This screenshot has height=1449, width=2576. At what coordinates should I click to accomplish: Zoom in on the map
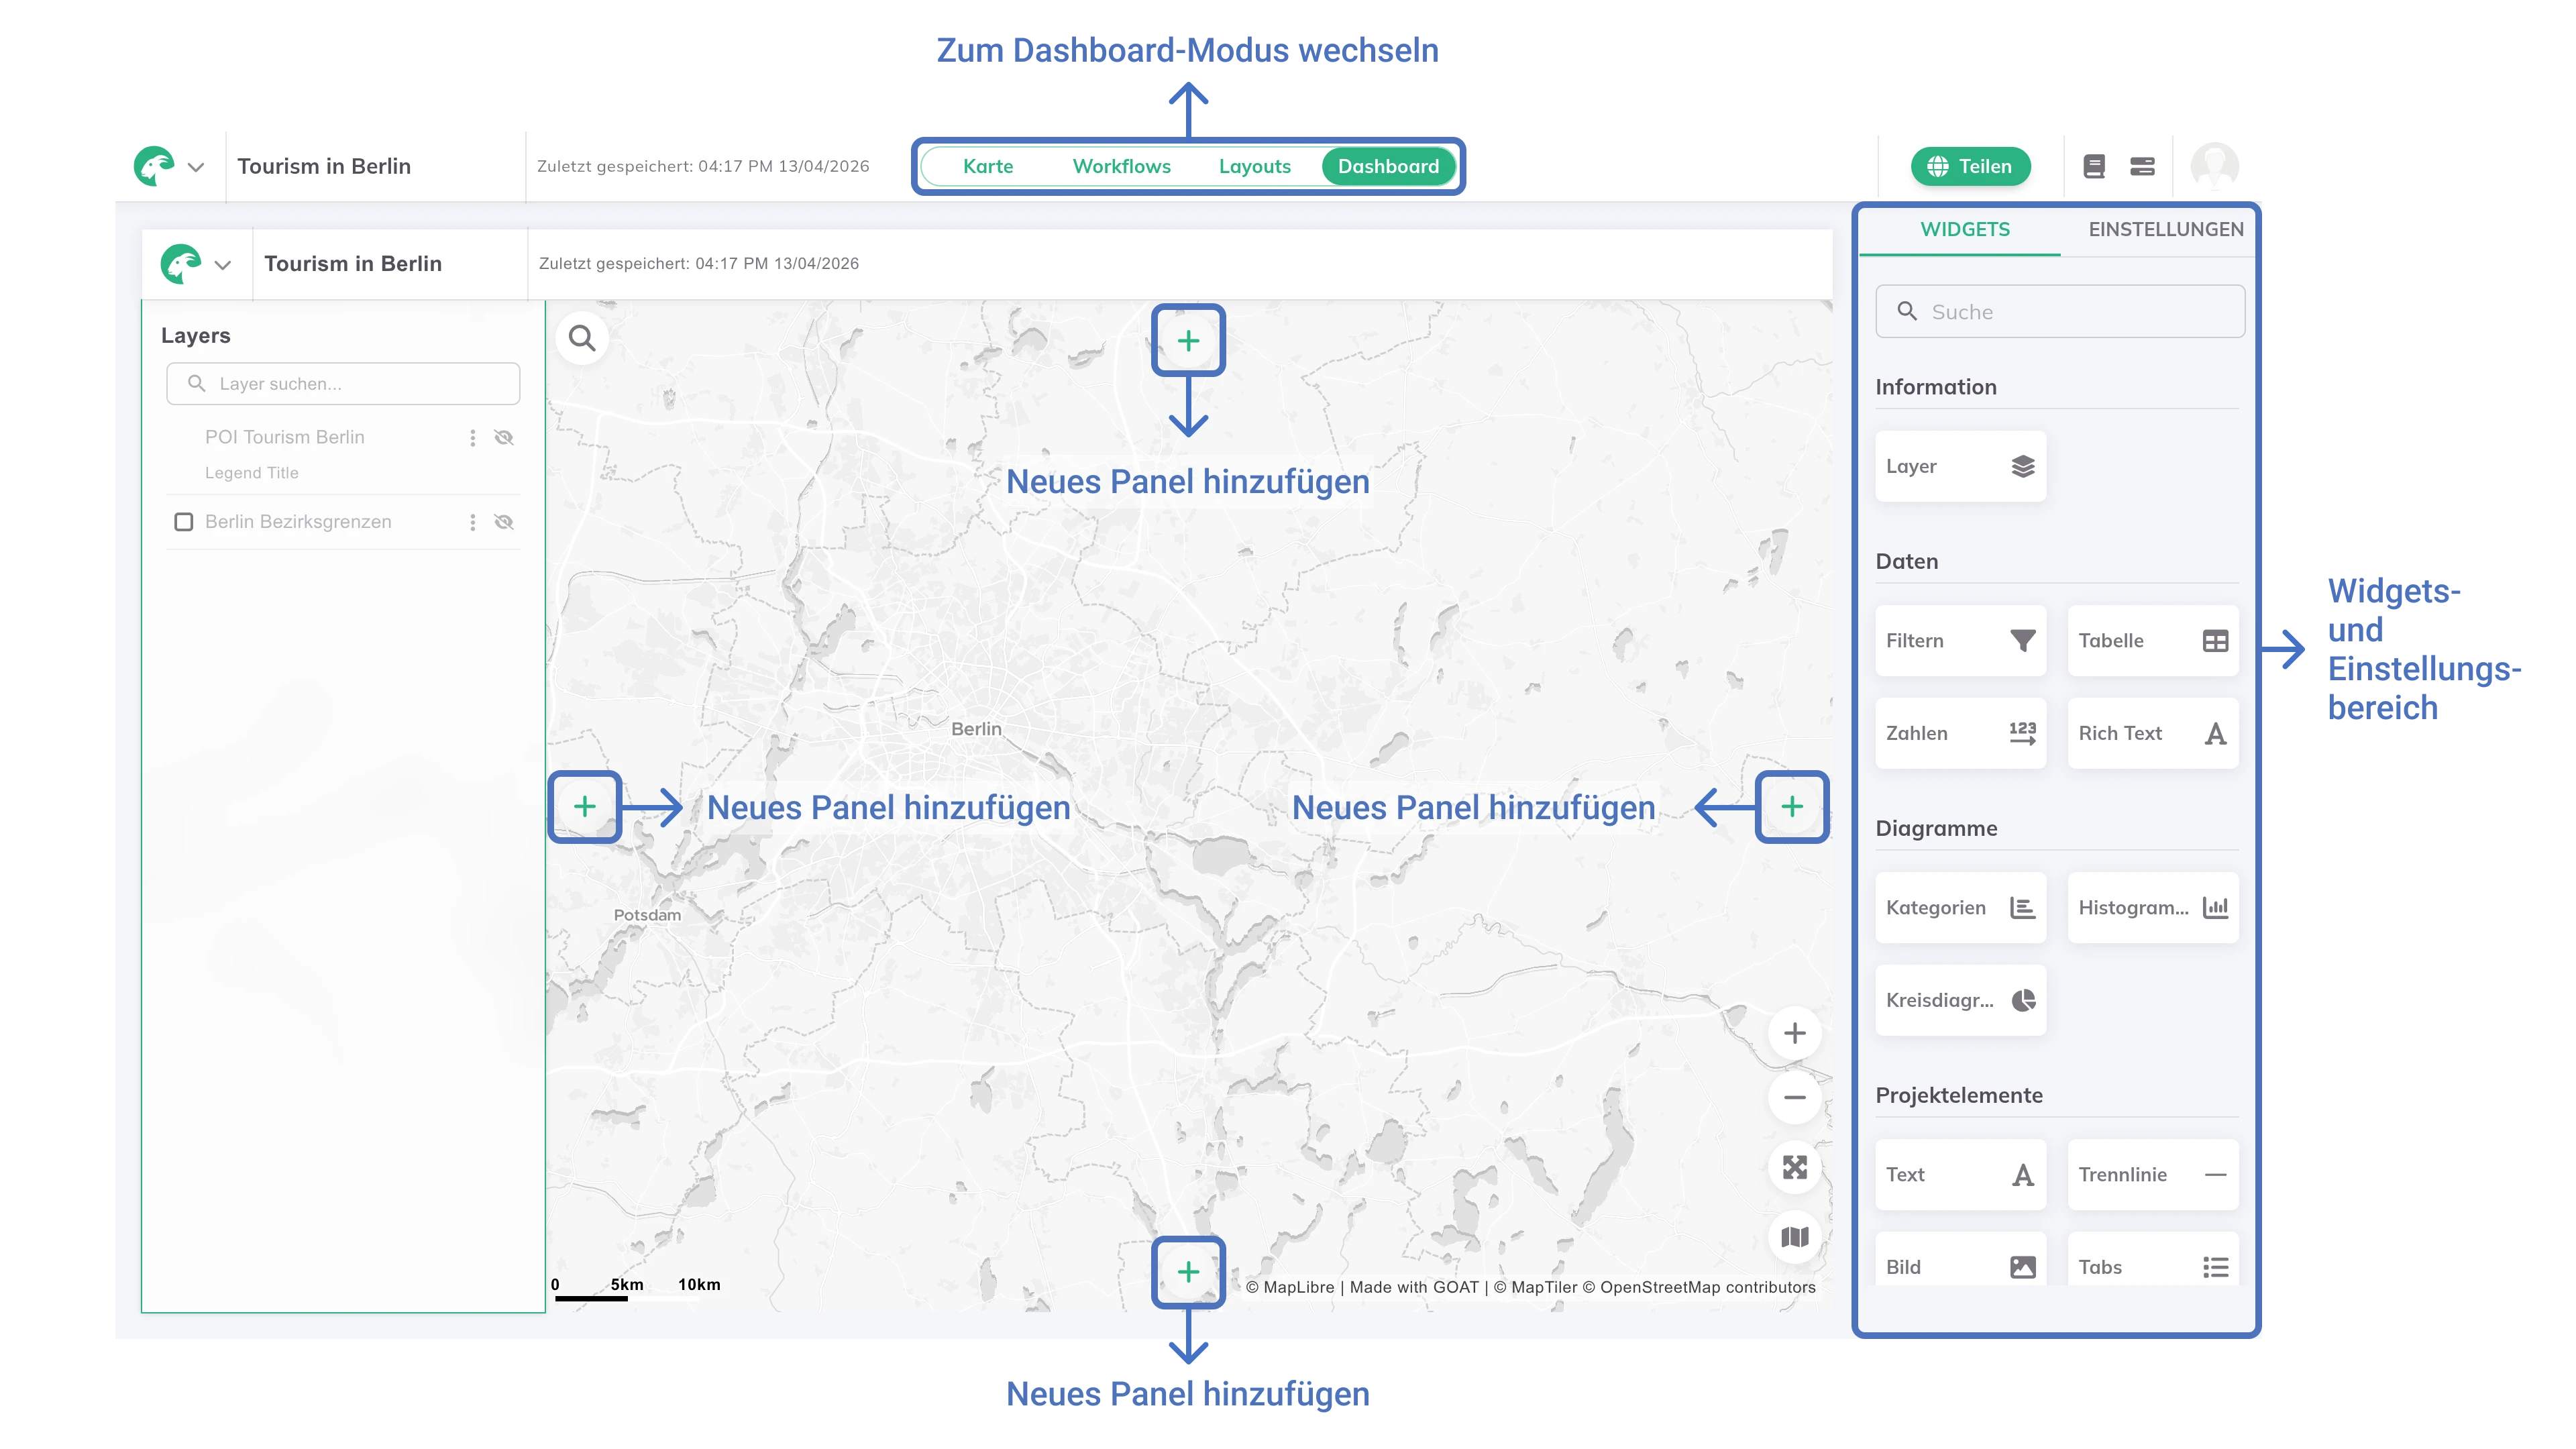click(x=1795, y=1033)
